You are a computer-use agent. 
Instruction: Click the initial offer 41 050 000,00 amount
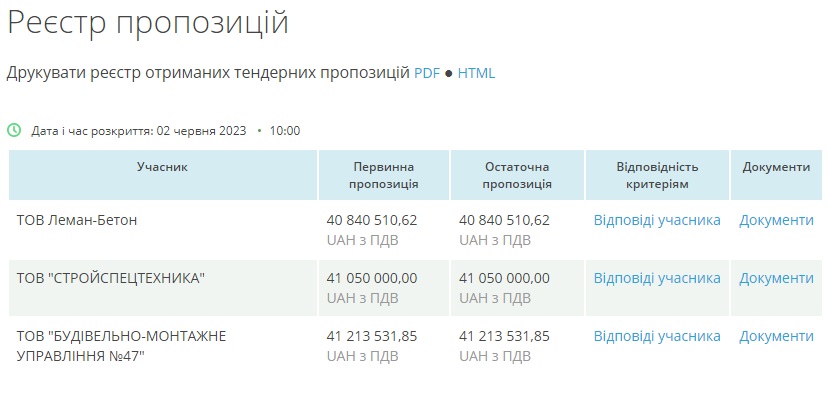point(372,278)
